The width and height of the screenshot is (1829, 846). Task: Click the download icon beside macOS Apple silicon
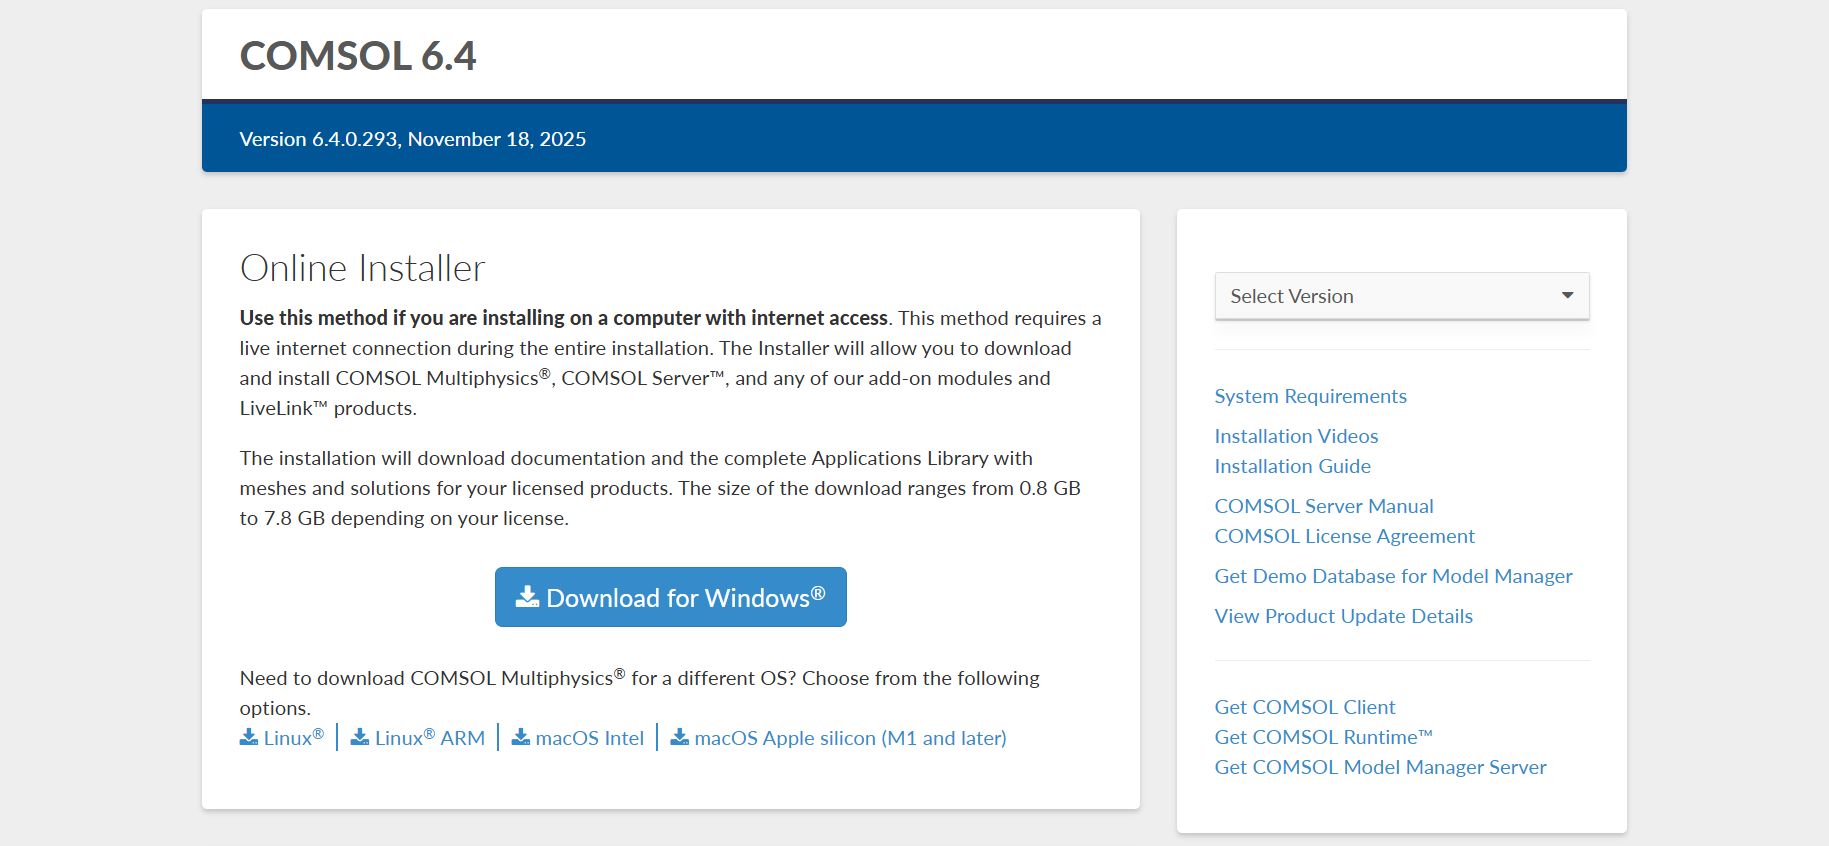(680, 737)
